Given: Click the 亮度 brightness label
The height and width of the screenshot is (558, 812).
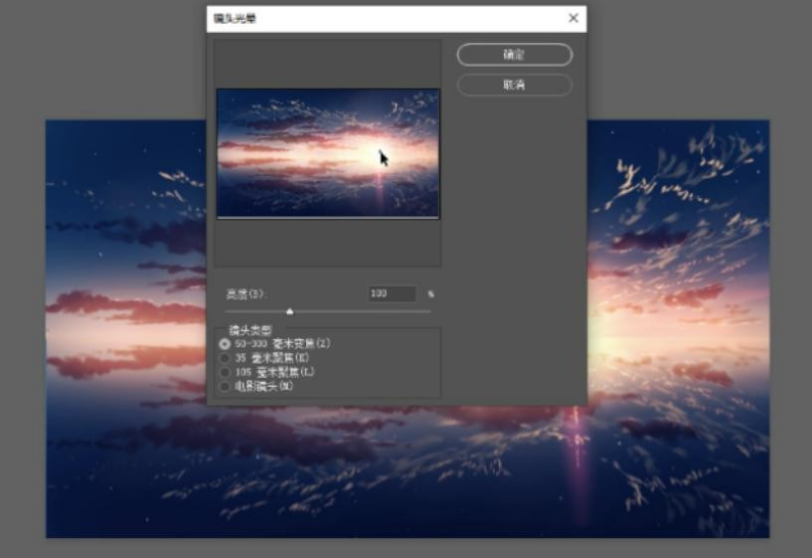Looking at the screenshot, I should 245,294.
